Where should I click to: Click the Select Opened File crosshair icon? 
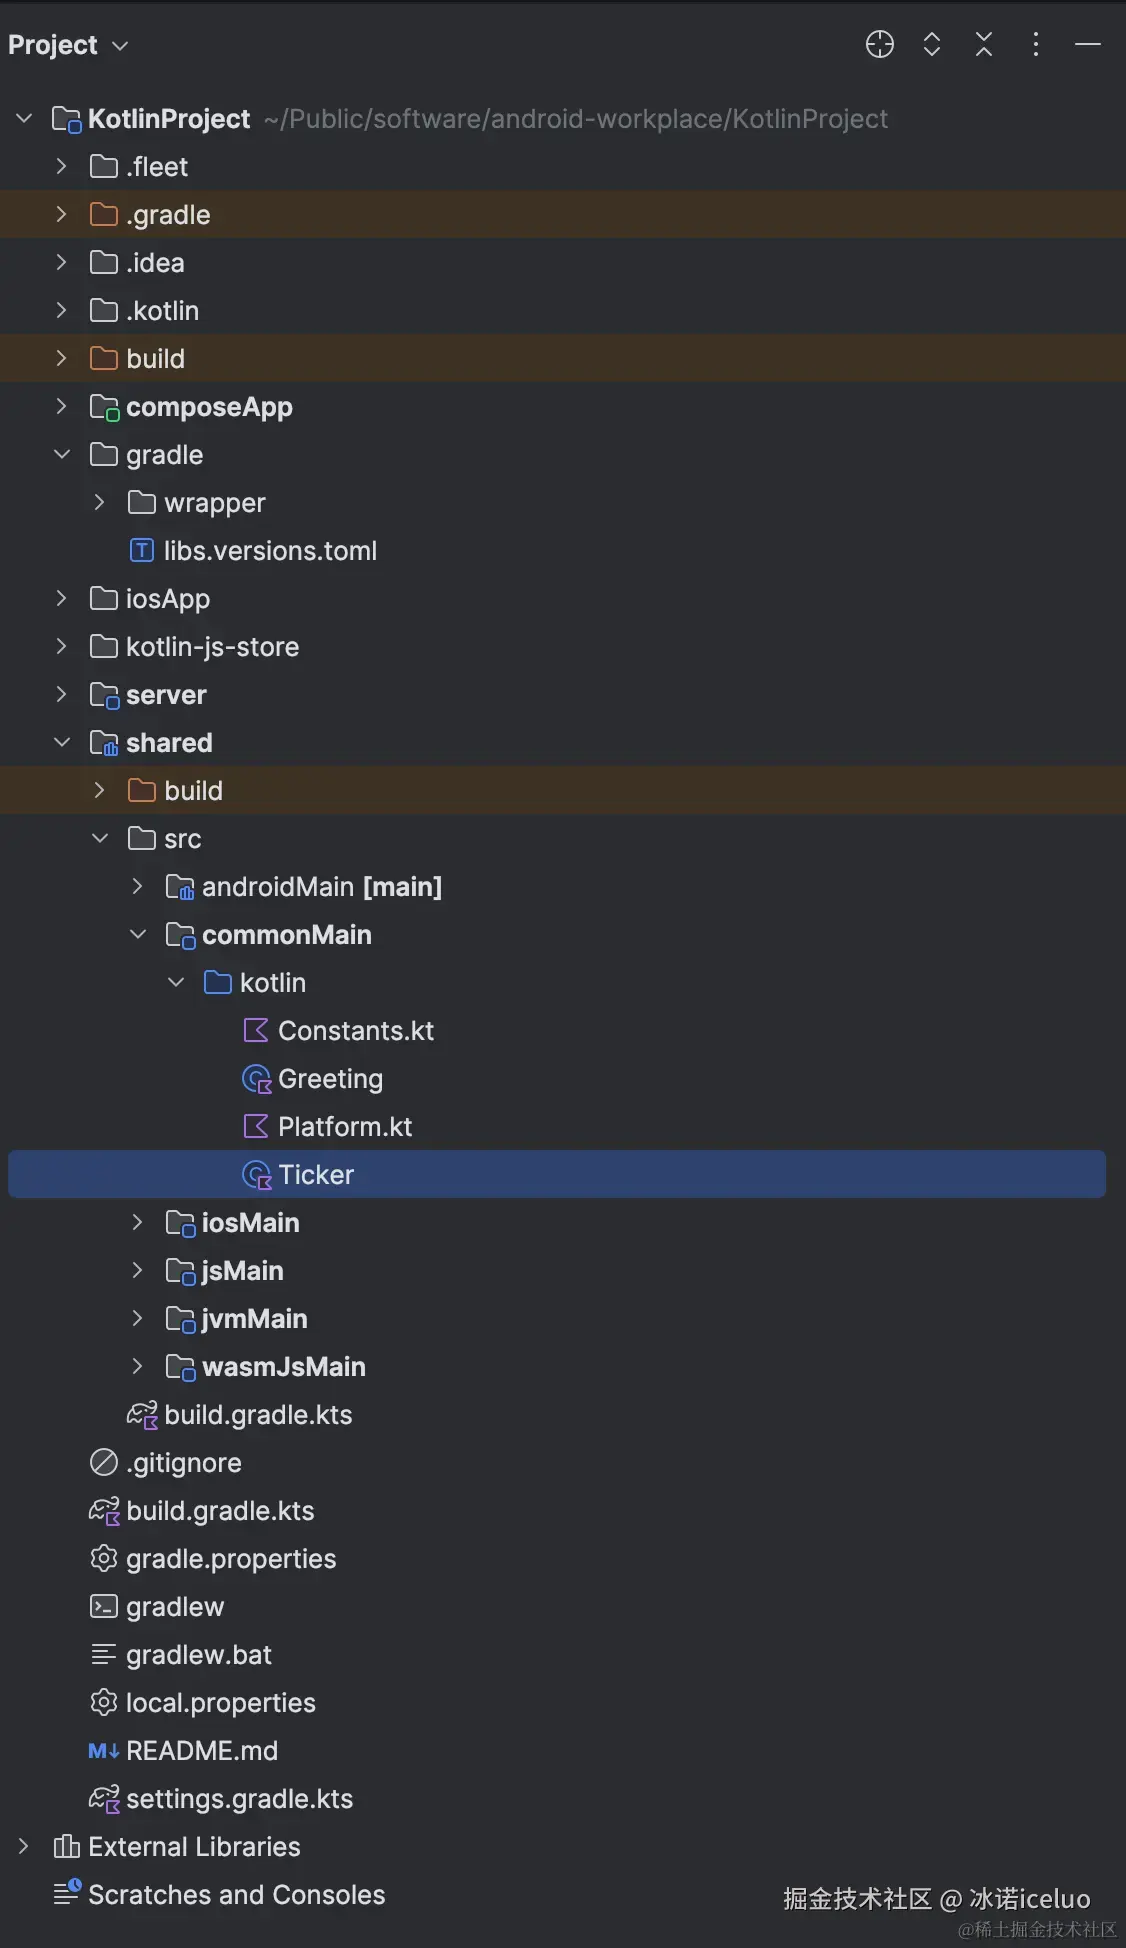point(879,45)
